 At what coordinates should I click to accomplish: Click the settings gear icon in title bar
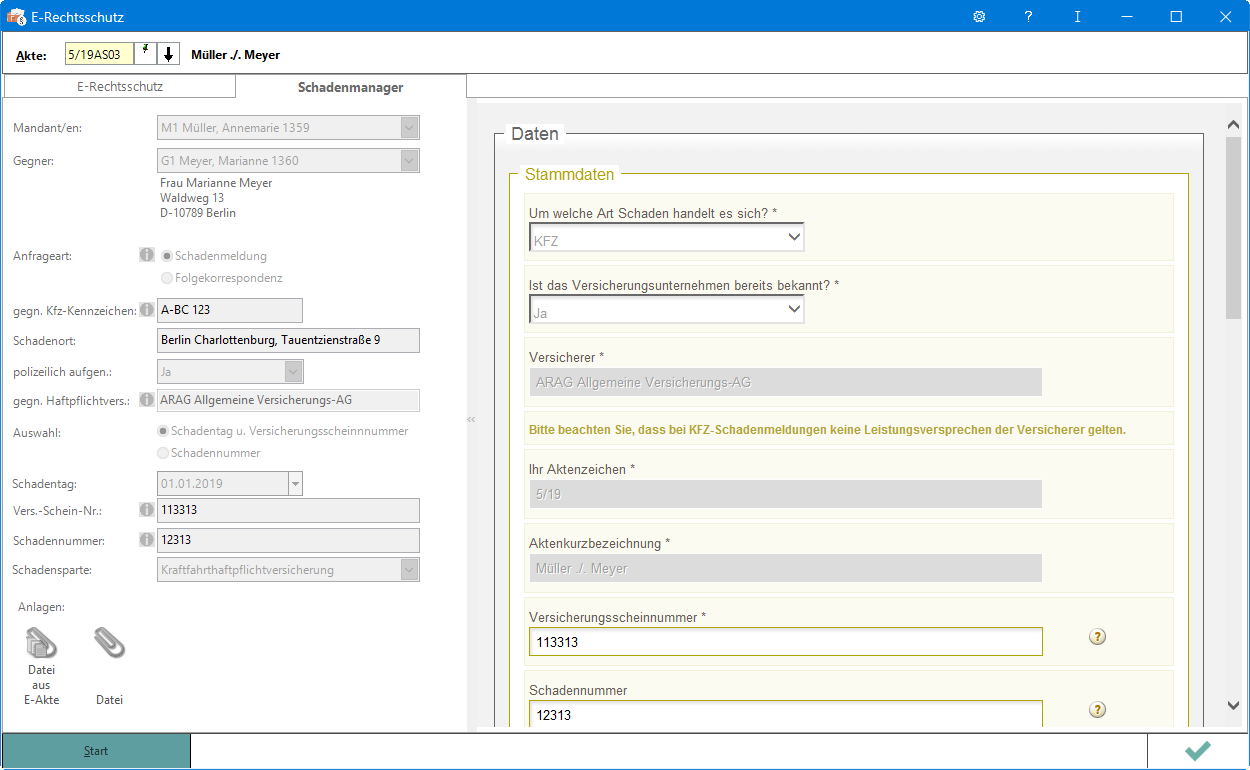tap(979, 17)
